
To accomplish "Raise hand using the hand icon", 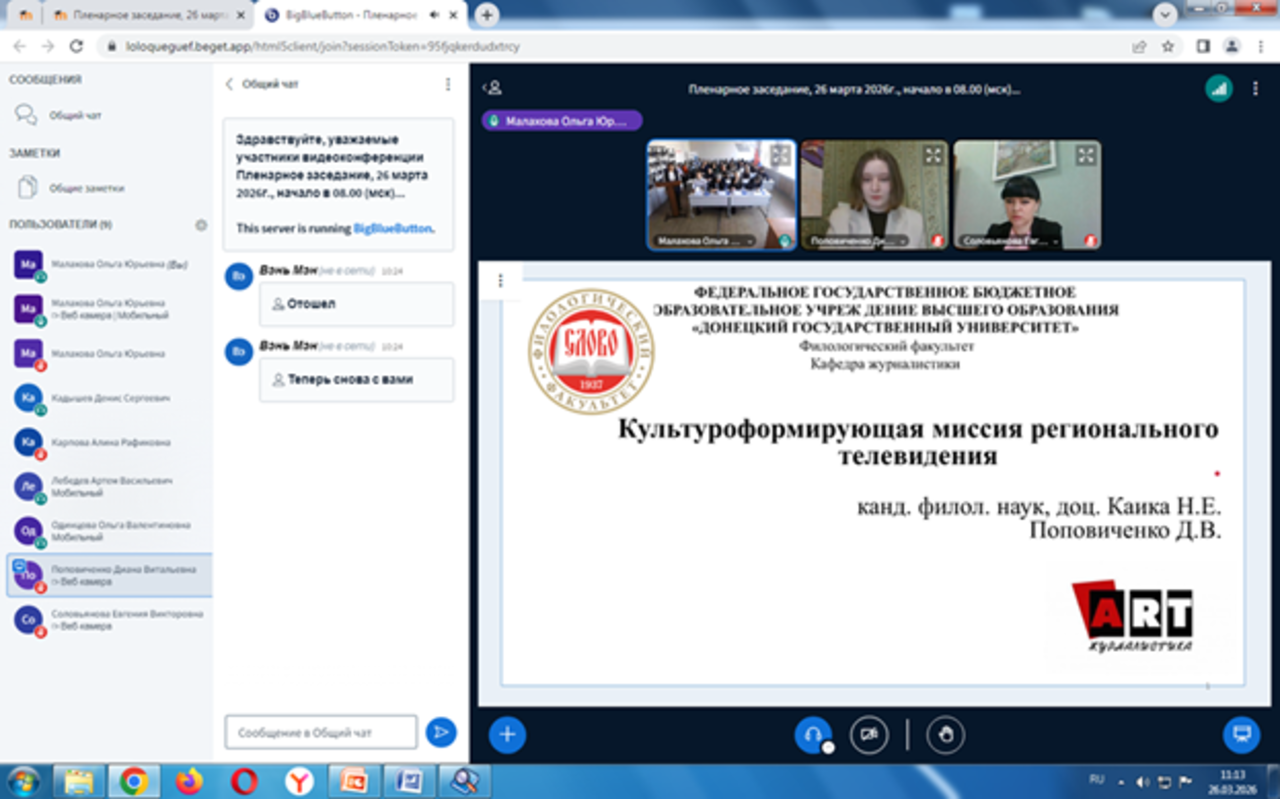I will (x=945, y=735).
